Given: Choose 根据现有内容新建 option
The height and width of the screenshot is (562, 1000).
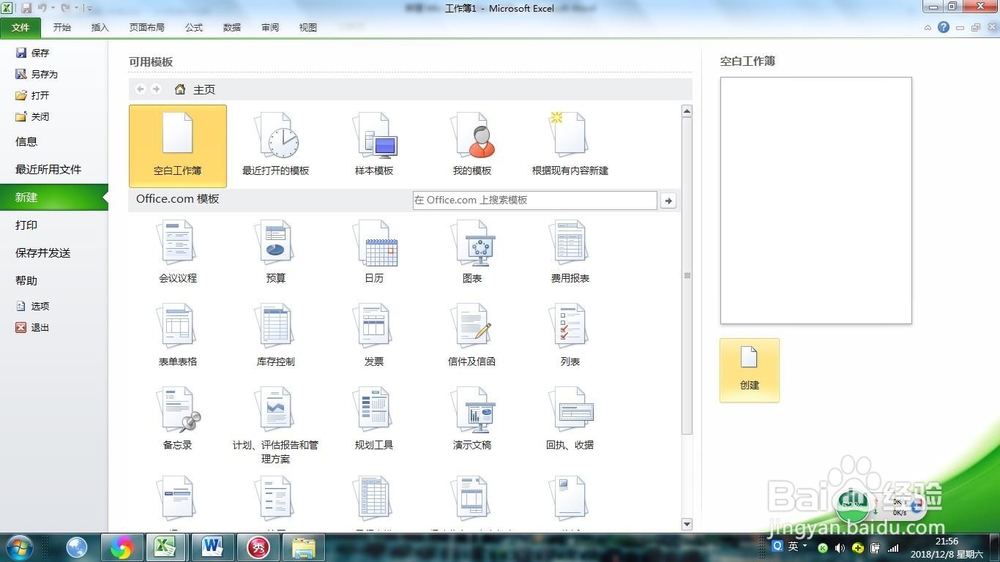Looking at the screenshot, I should (x=570, y=146).
